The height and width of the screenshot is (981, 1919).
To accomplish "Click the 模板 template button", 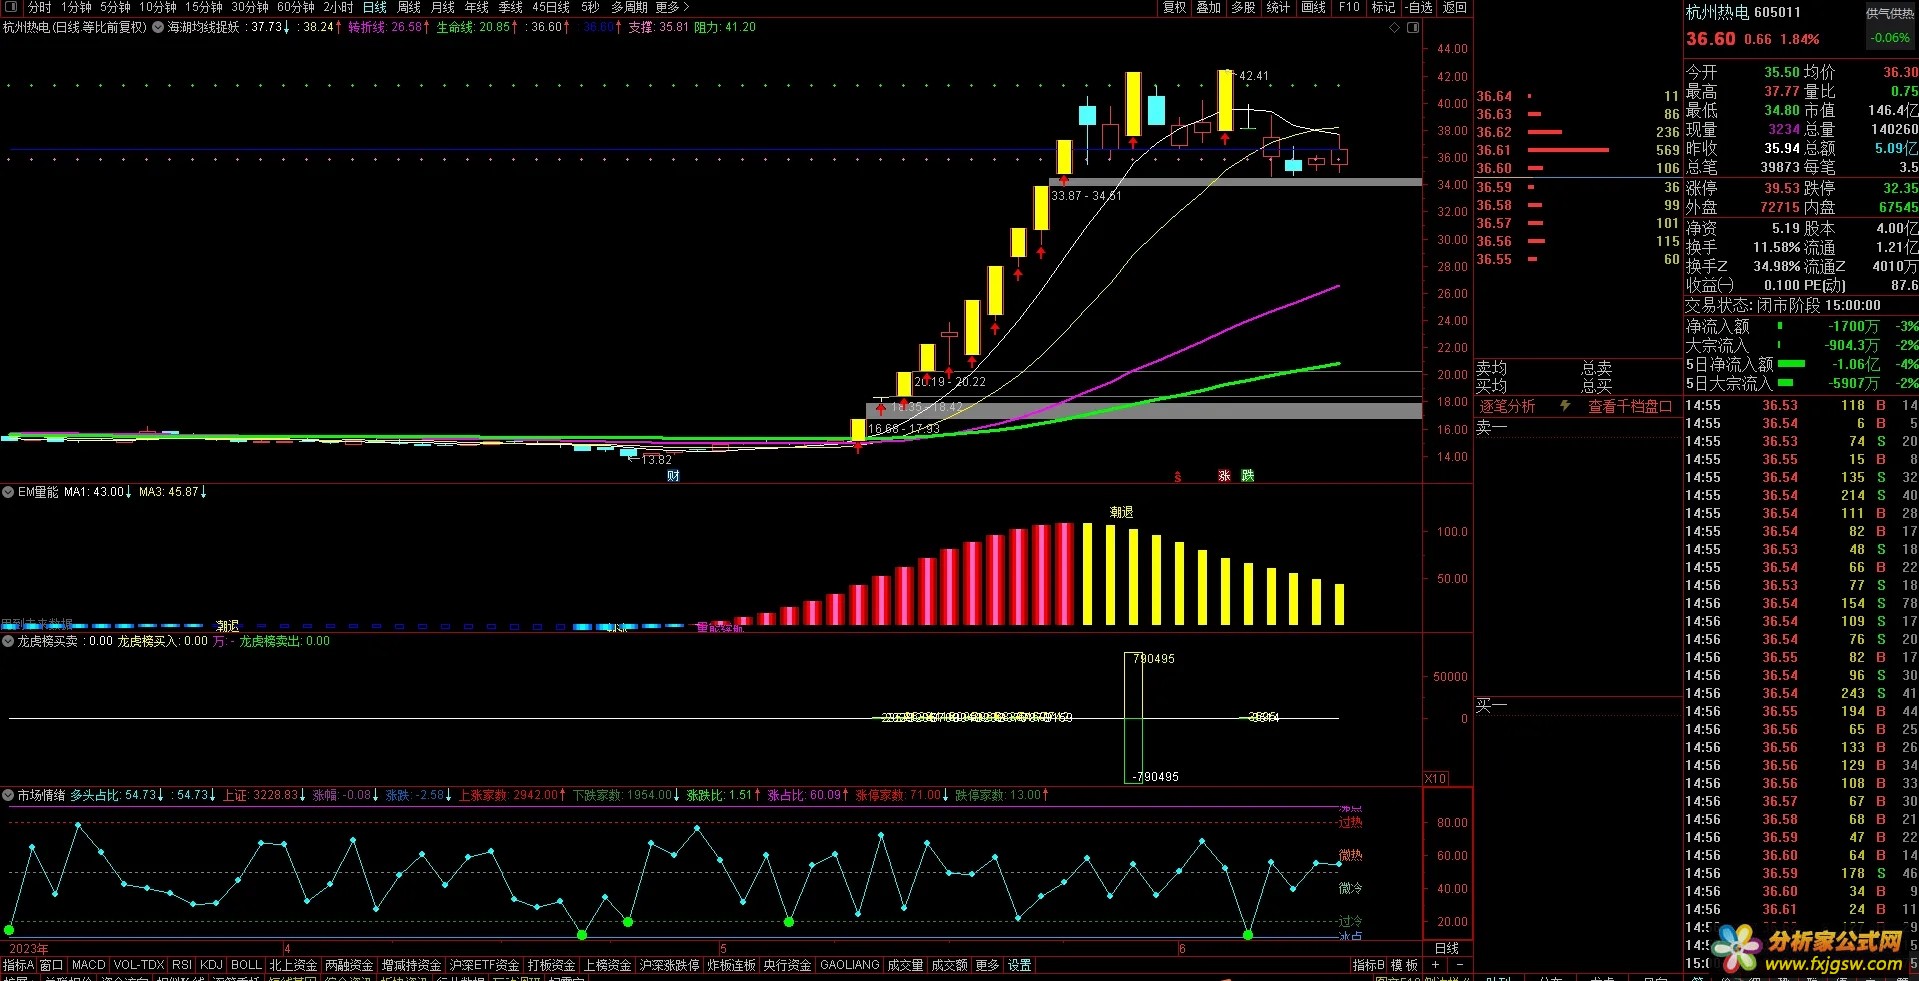I will coord(1404,965).
